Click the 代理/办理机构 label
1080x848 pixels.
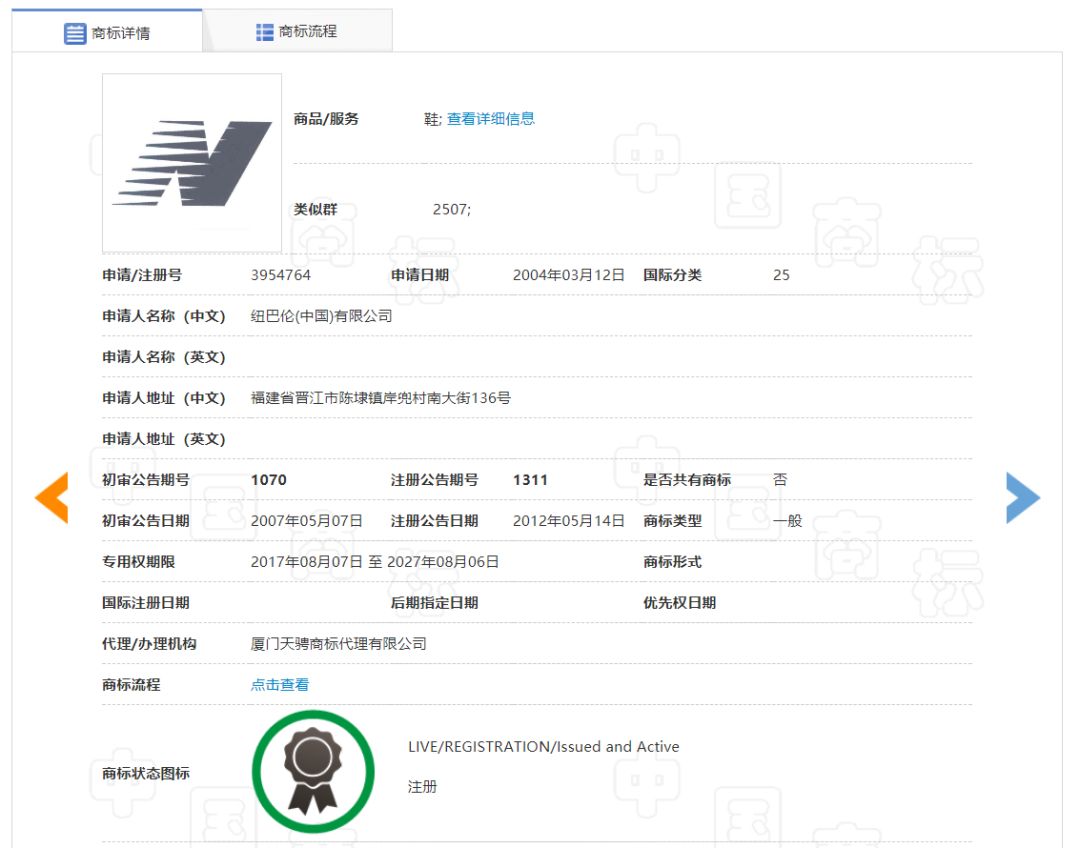149,644
